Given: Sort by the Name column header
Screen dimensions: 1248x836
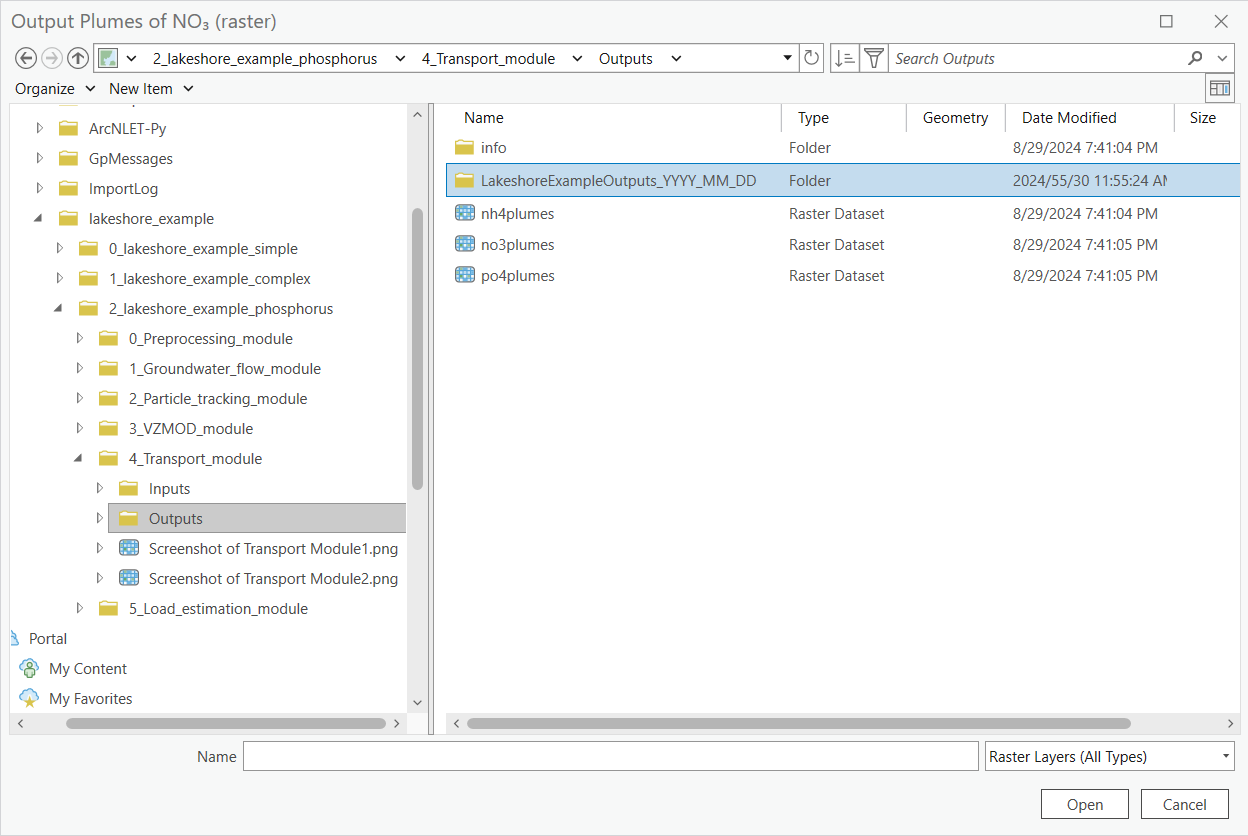Looking at the screenshot, I should pos(484,117).
